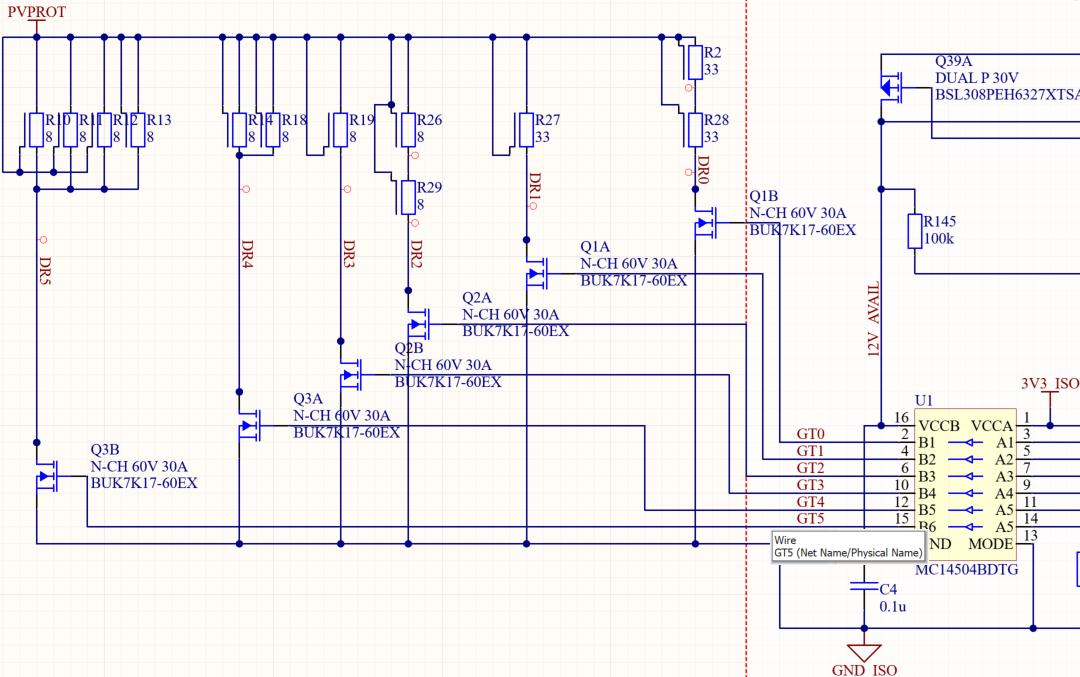This screenshot has width=1080, height=677.
Task: Select the PVPROT power port symbol
Action: (x=37, y=25)
